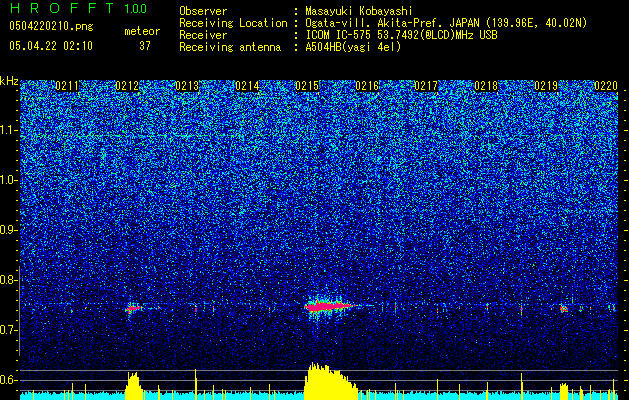Click the 0218 time marker
Image resolution: width=629 pixels, height=400 pixels.
click(486, 86)
